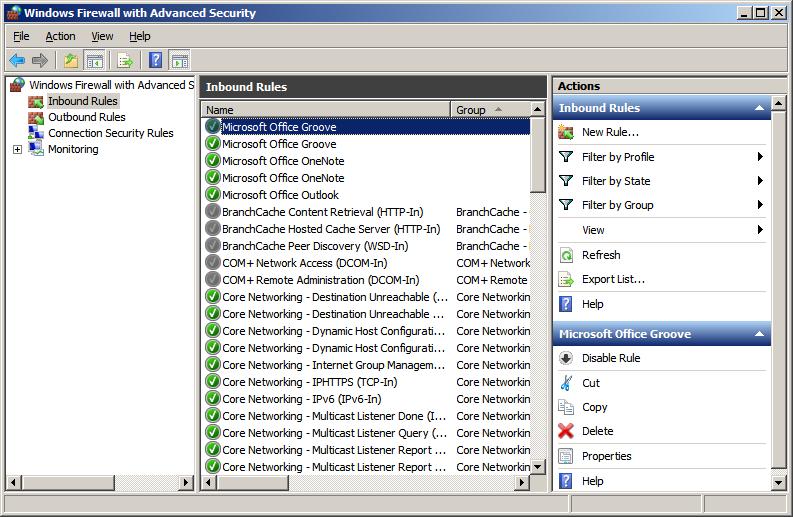Select Core Networking - IPHTTPS (TCP-In) rule

(367, 382)
